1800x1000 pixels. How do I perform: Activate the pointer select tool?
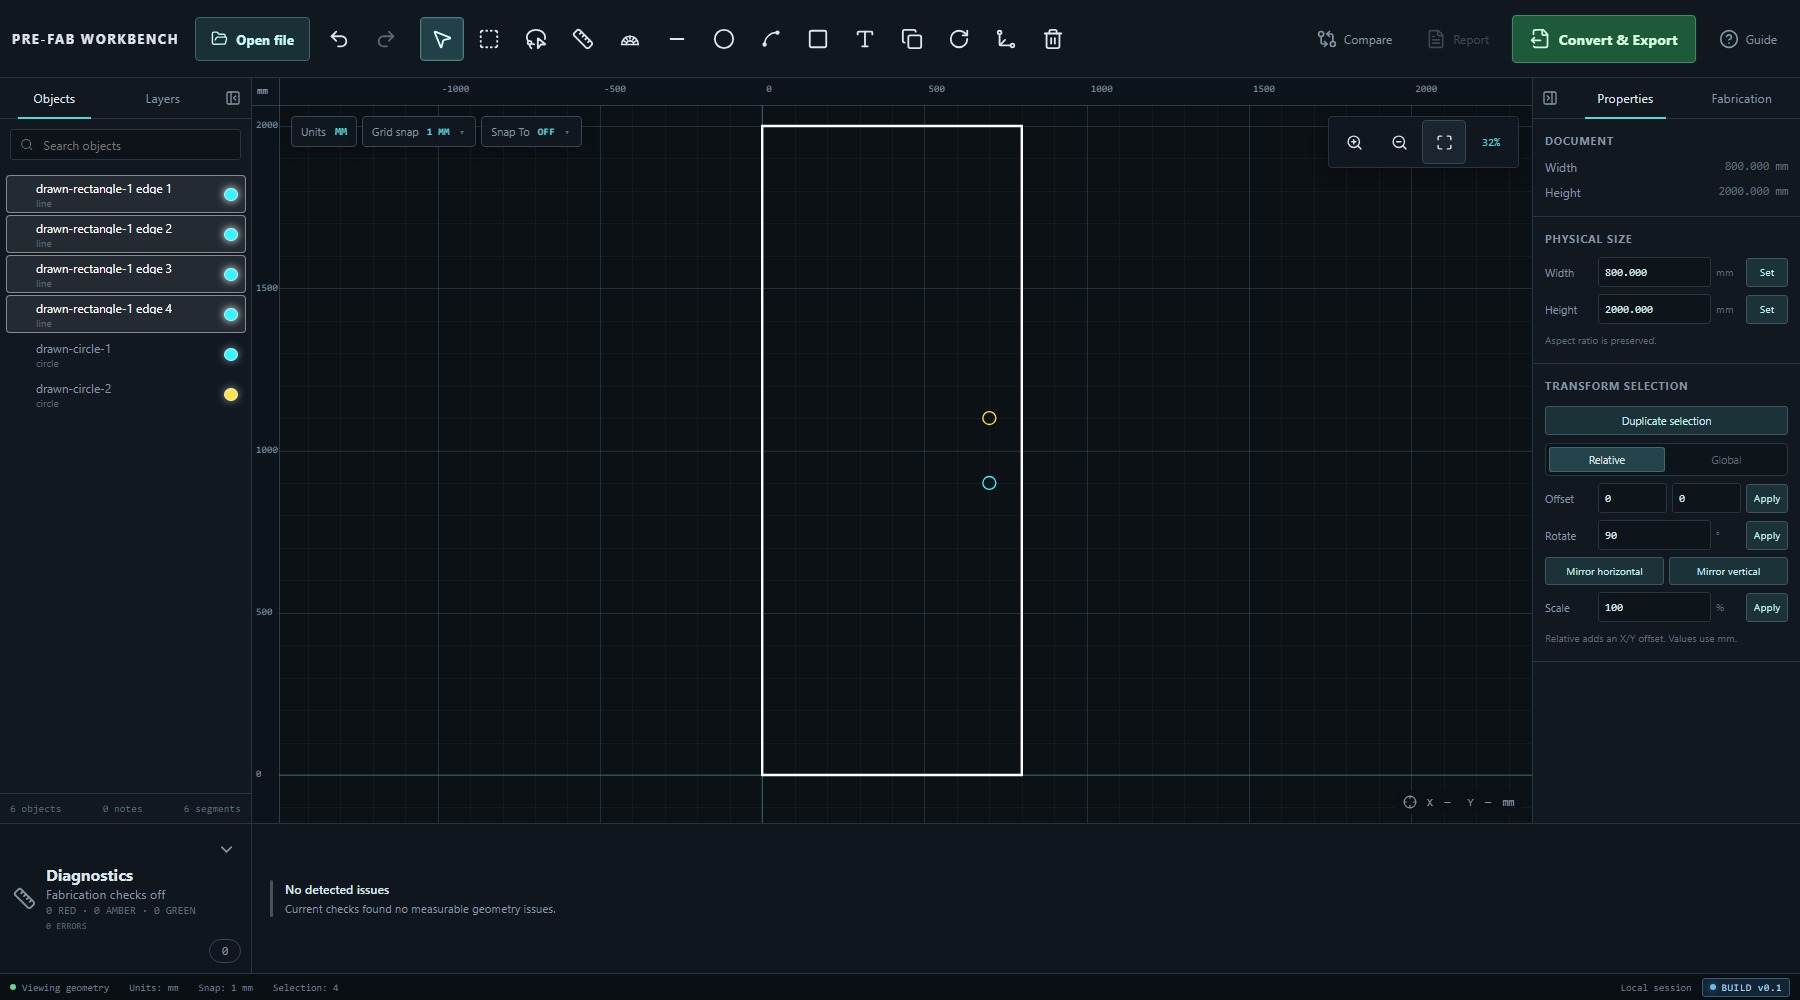point(441,40)
